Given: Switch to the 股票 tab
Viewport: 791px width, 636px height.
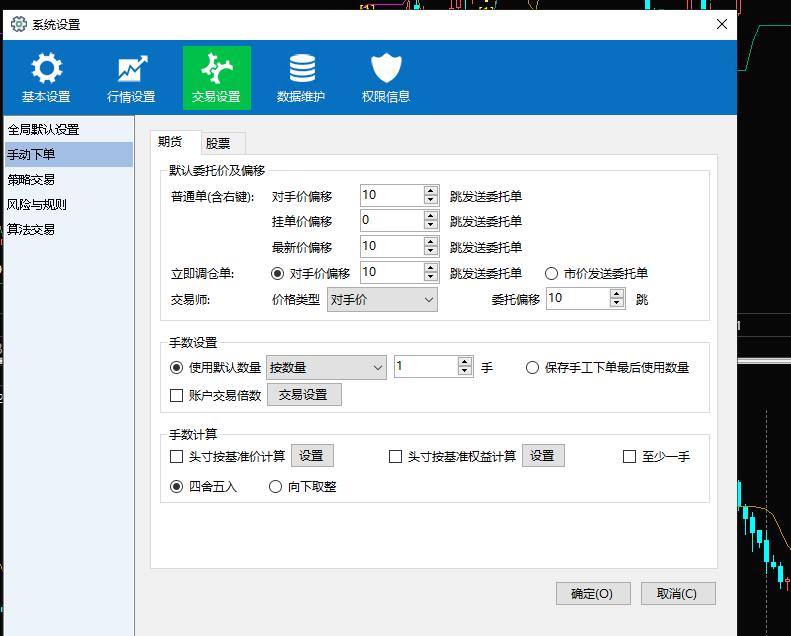Looking at the screenshot, I should click(218, 144).
